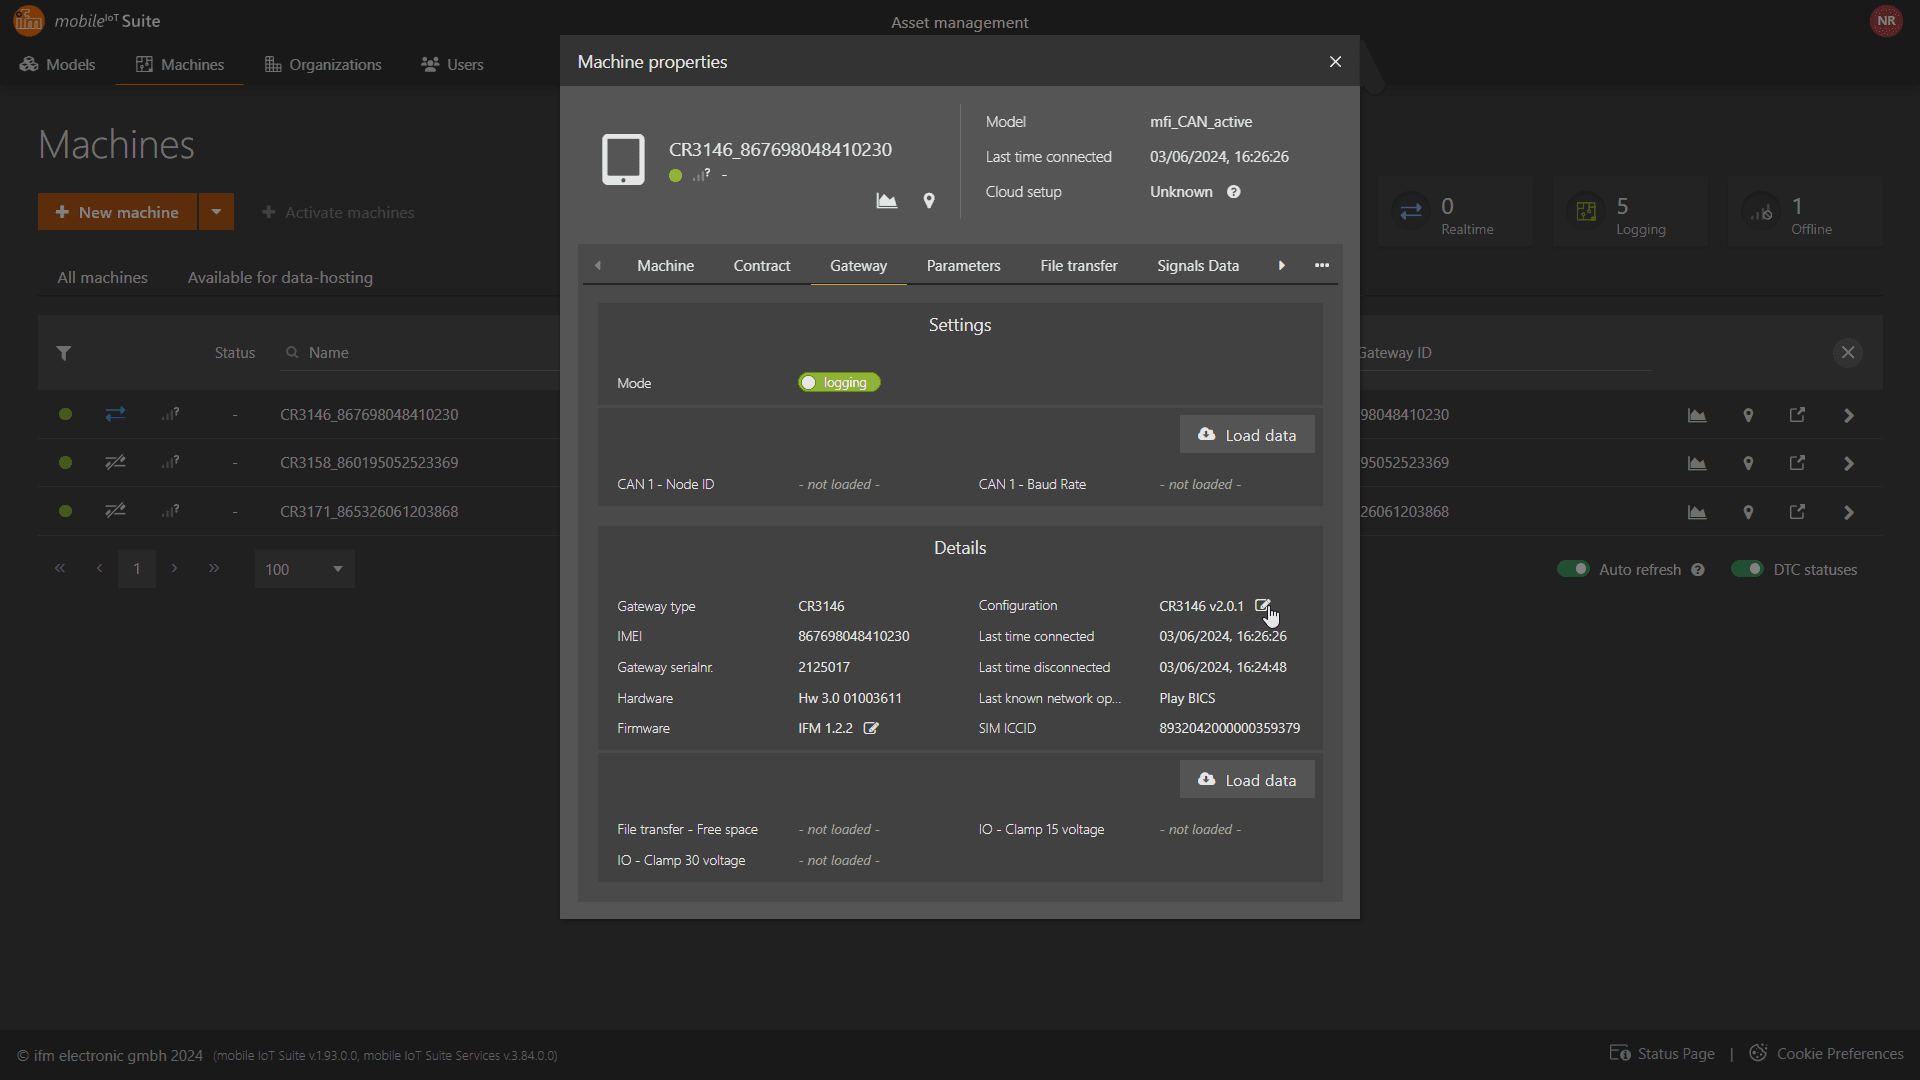Click the Cloud setup help question icon
This screenshot has width=1920, height=1080.
tap(1234, 192)
